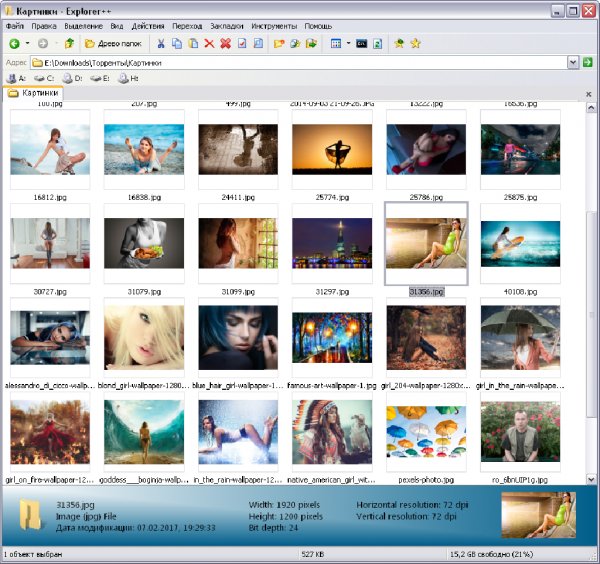Go back with the green Back arrow
This screenshot has width=600, height=564.
pyautogui.click(x=14, y=44)
